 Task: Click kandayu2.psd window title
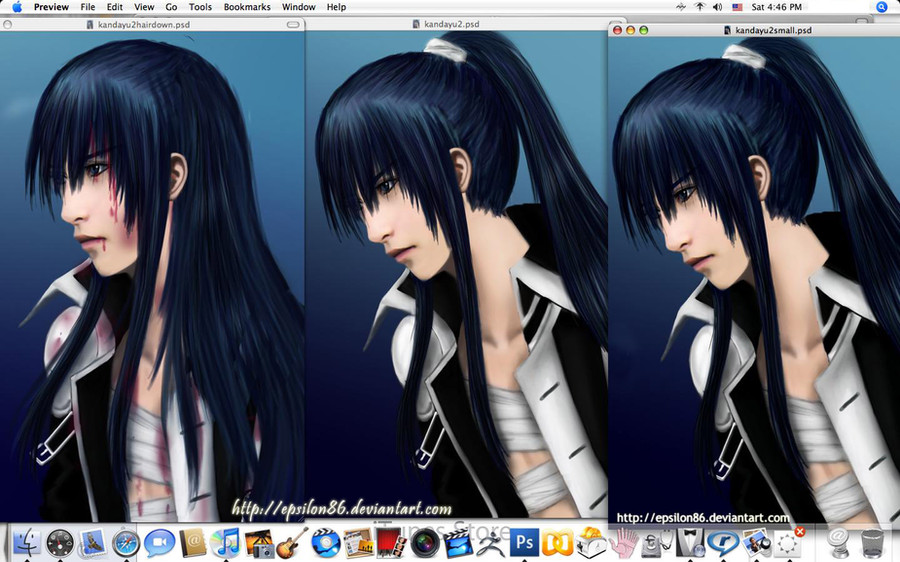click(x=452, y=24)
